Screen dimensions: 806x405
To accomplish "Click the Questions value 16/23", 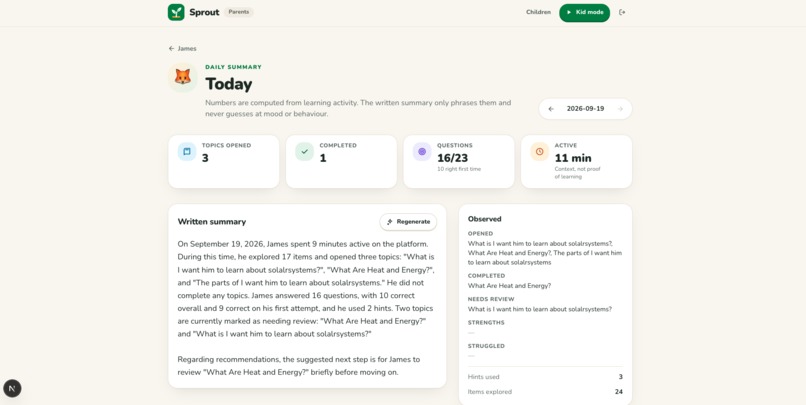I will 452,158.
